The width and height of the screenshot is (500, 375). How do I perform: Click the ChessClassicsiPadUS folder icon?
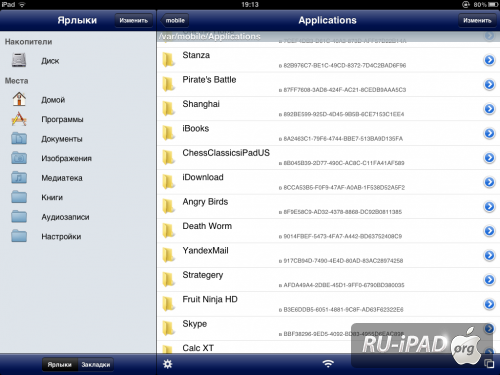(x=168, y=157)
